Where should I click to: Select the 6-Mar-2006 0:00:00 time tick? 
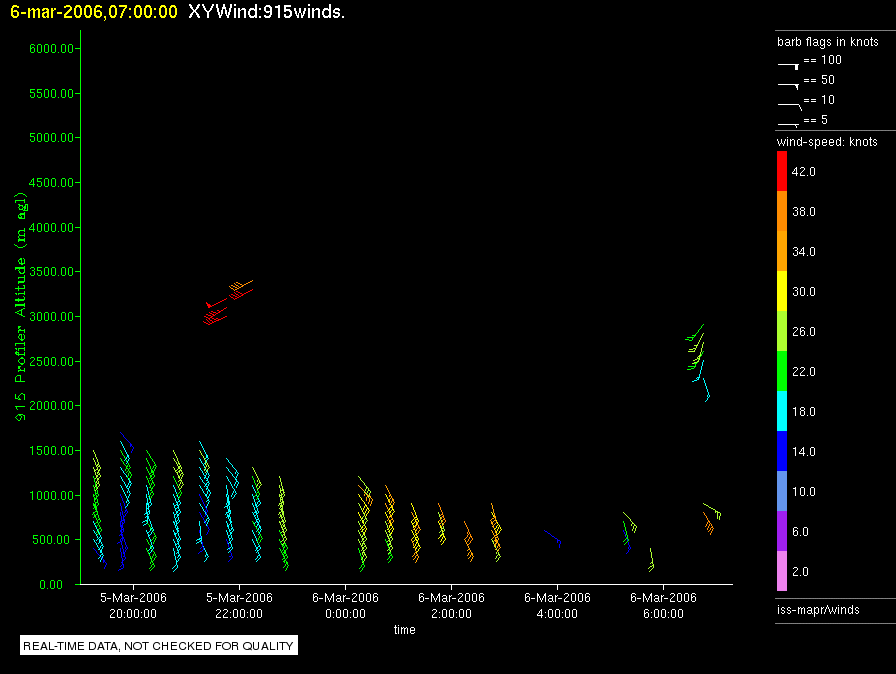345,605
